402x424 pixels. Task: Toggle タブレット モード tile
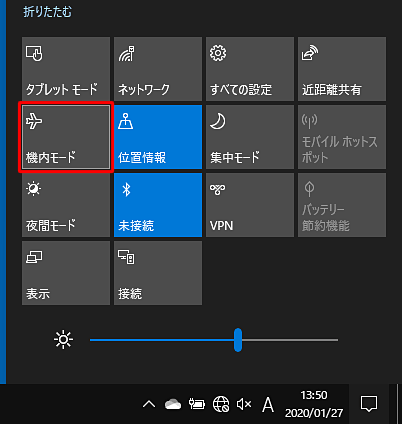(66, 69)
